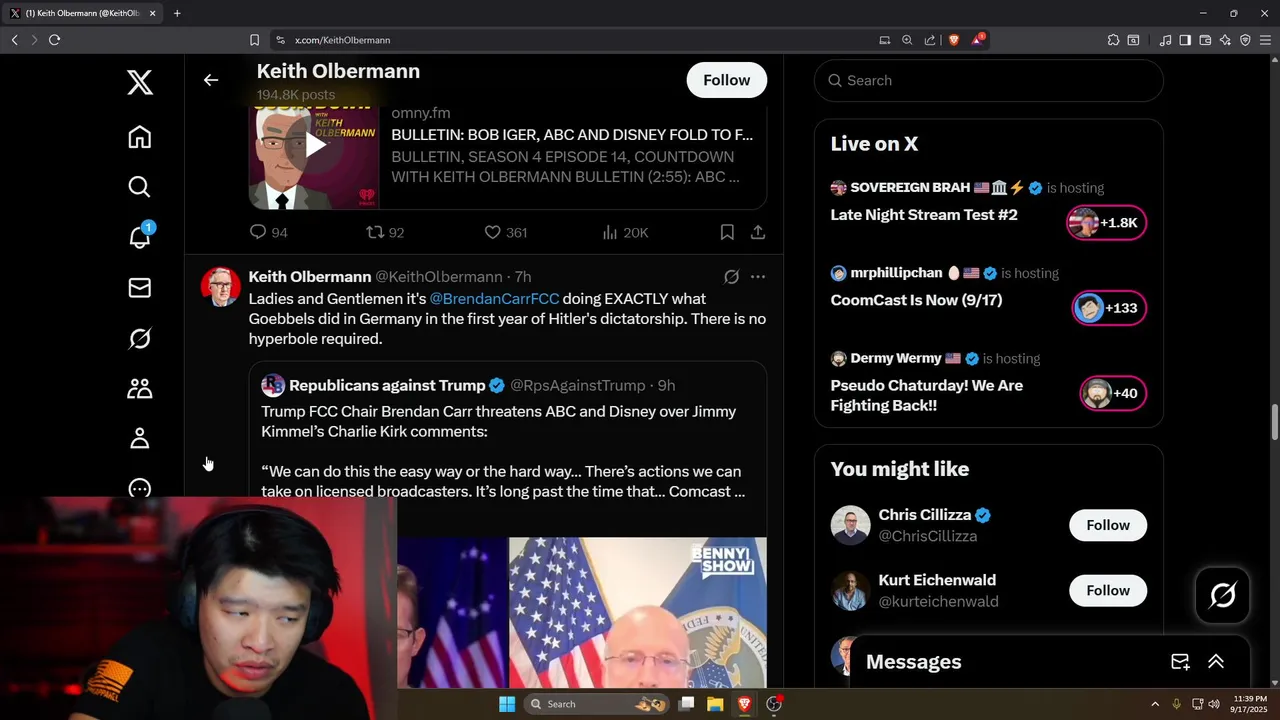The width and height of the screenshot is (1280, 720).
Task: Reply to post with 94 comments
Action: (x=268, y=232)
